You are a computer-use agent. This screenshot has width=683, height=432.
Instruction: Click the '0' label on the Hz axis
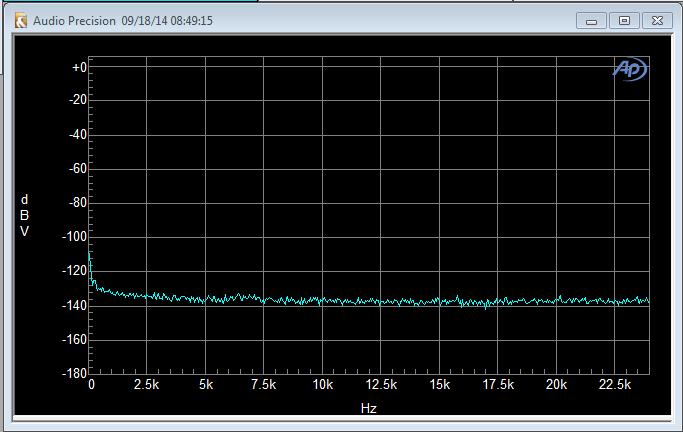tap(91, 385)
